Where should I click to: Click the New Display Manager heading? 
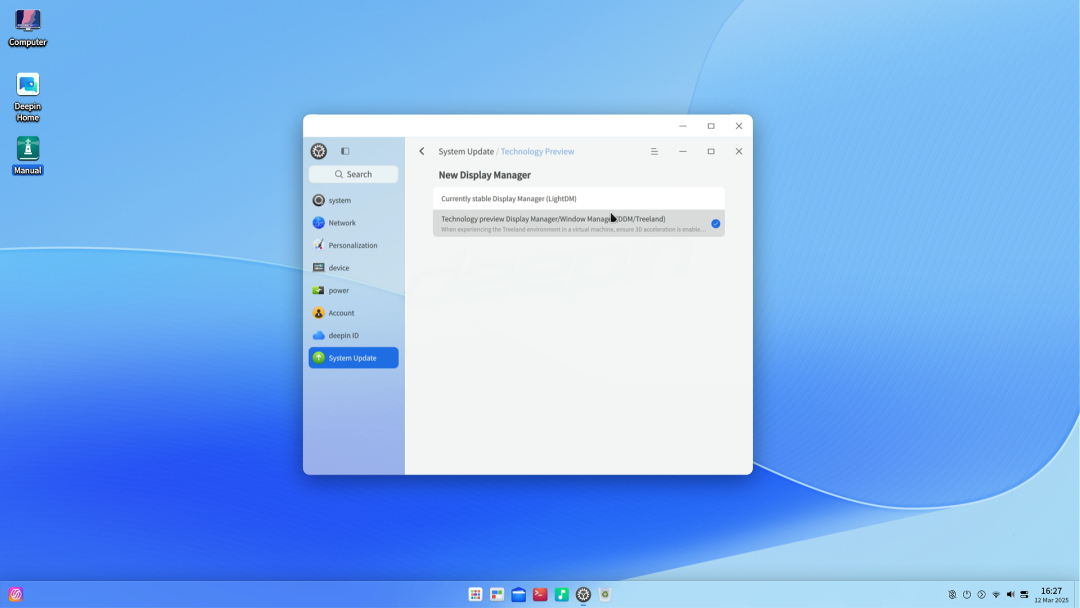pyautogui.click(x=484, y=175)
